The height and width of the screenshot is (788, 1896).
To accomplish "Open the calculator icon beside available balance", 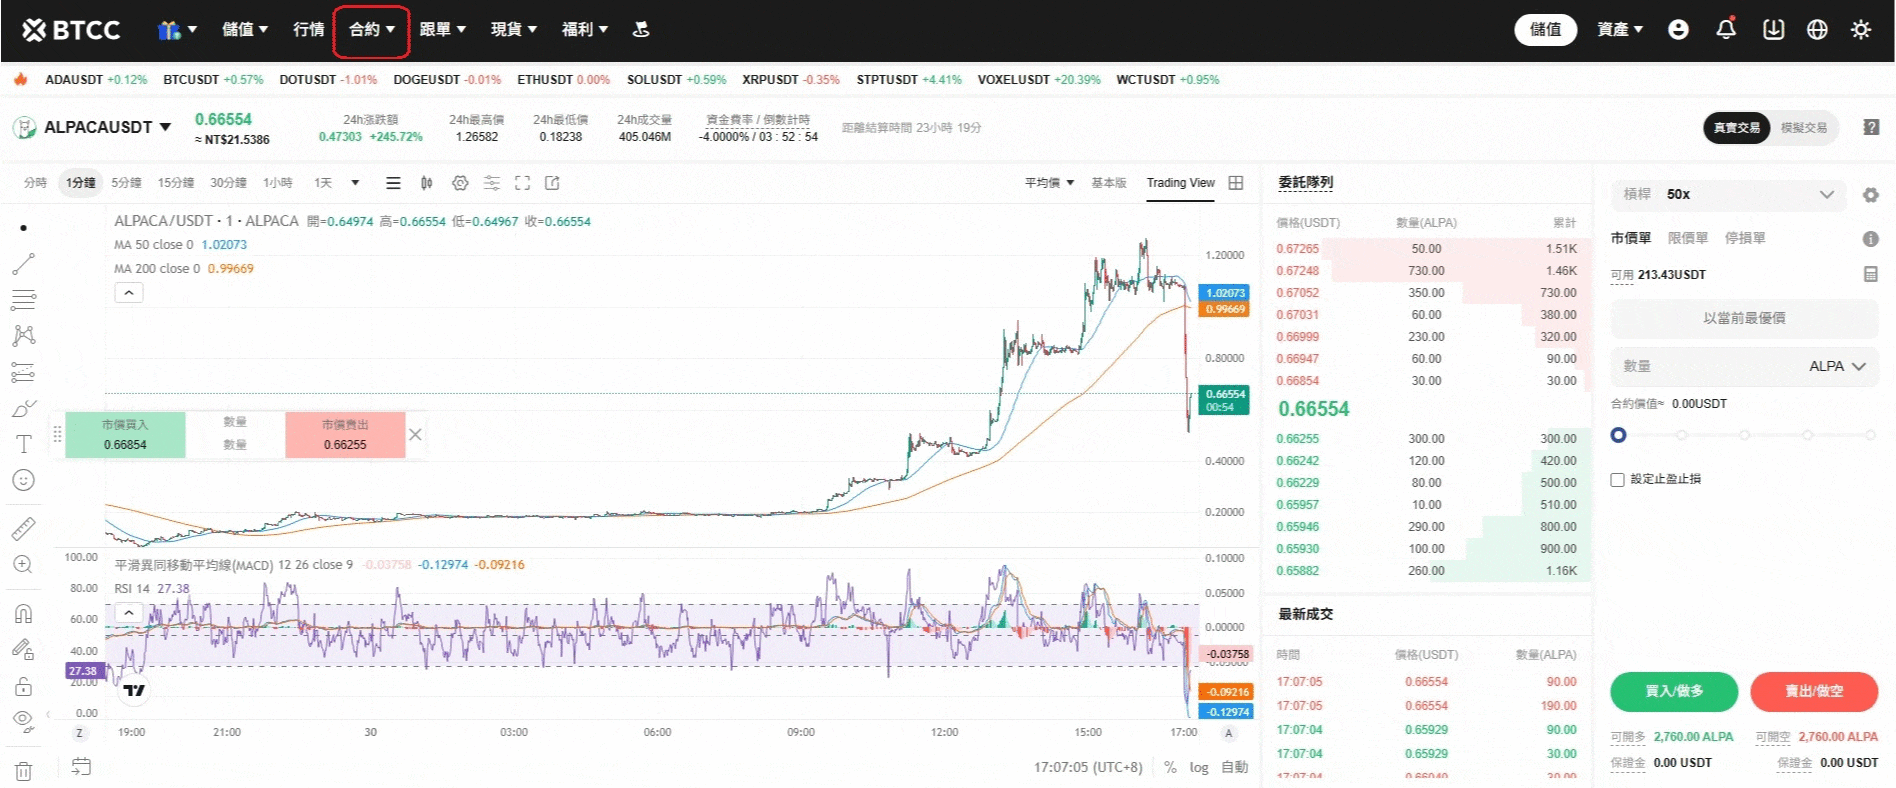I will [x=1870, y=274].
